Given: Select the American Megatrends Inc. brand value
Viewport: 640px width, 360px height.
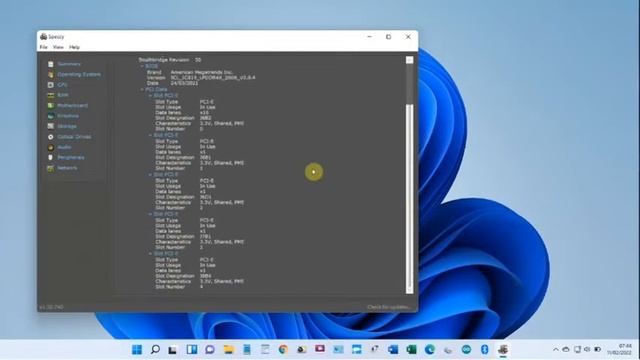Looking at the screenshot, I should click(x=202, y=72).
